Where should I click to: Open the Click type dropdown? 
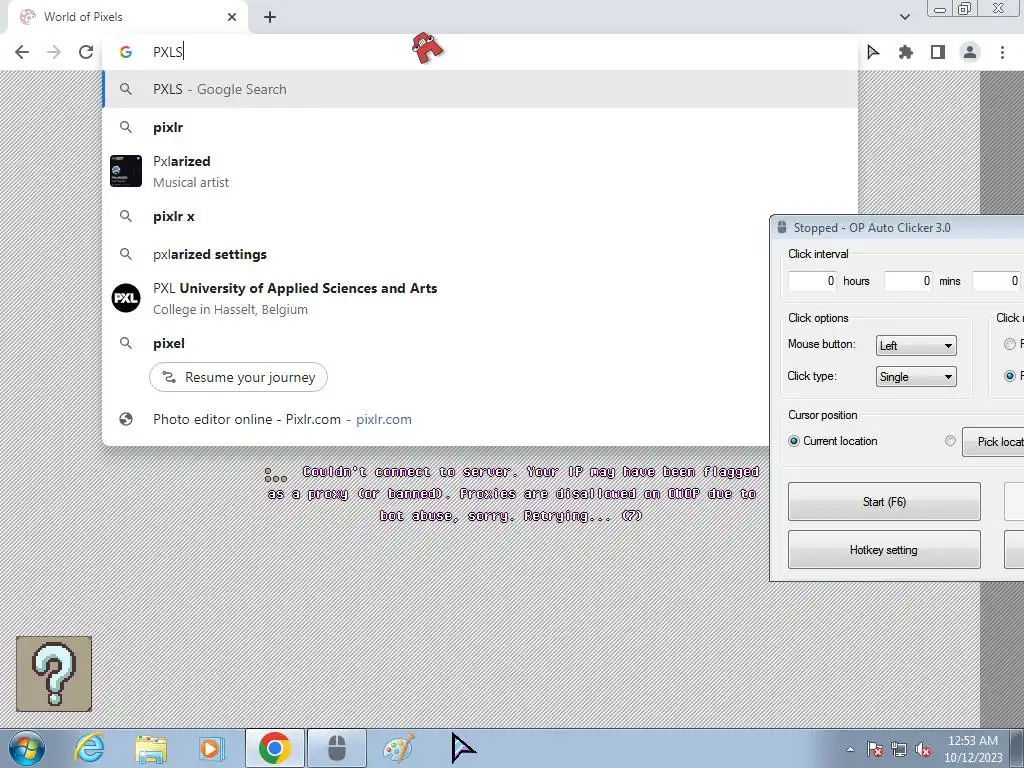916,377
